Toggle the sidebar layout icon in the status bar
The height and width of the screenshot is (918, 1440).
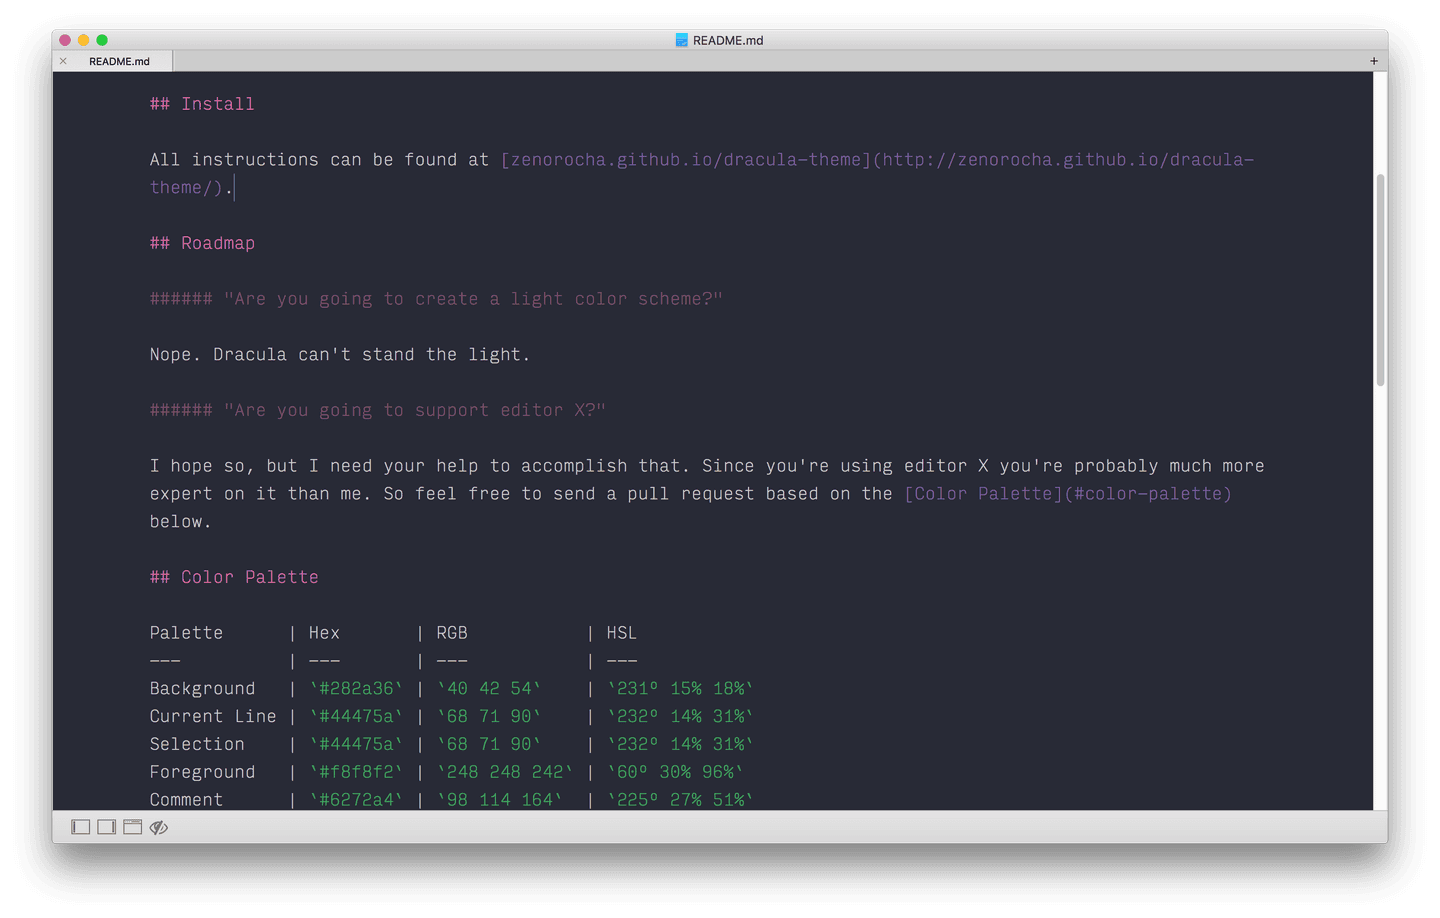pos(80,826)
